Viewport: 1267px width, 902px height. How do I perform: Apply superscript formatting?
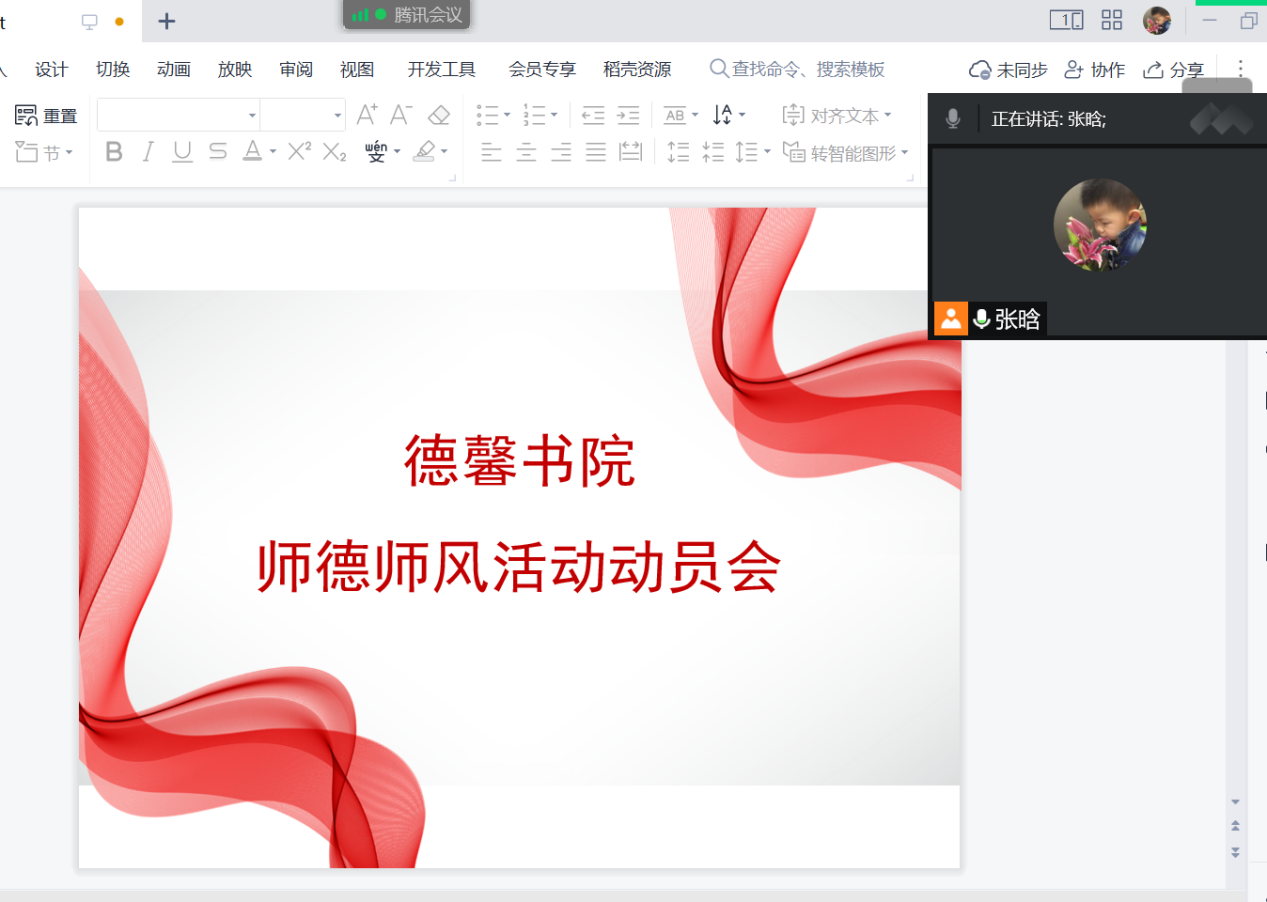(299, 152)
